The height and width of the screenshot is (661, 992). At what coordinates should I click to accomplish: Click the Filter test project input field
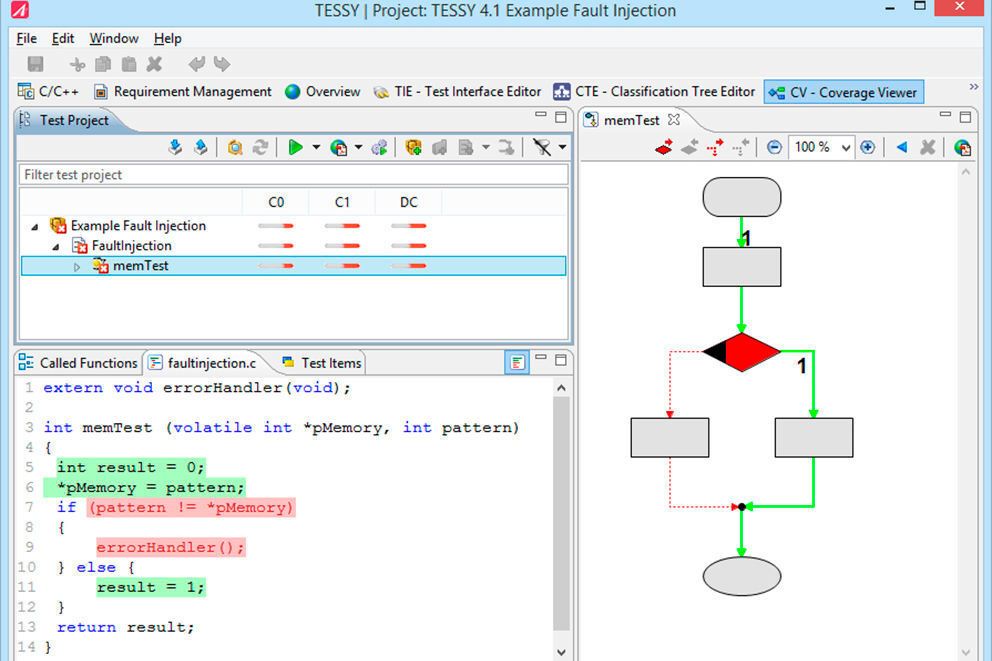click(x=293, y=175)
